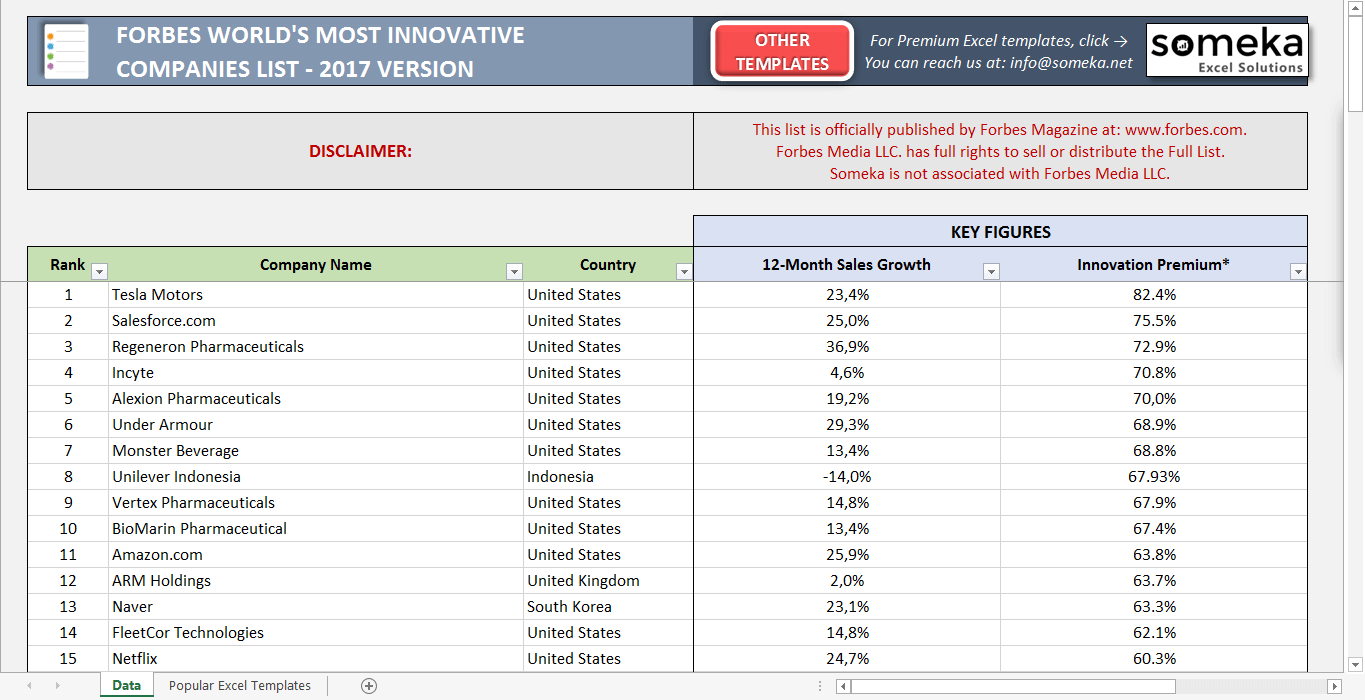Select the -14,0% sales growth cell
1365x700 pixels.
click(x=847, y=477)
